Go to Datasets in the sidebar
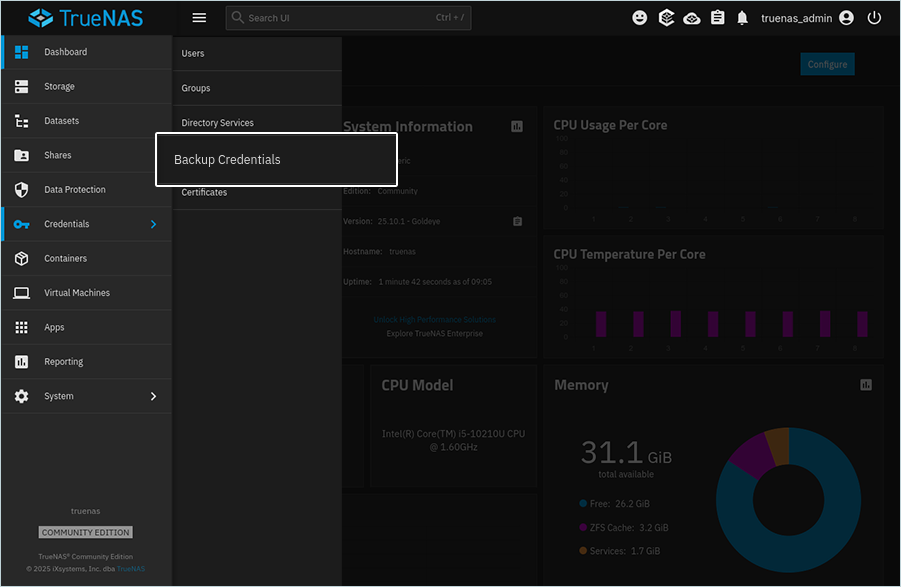Viewport: 901px width, 587px height. [86, 121]
